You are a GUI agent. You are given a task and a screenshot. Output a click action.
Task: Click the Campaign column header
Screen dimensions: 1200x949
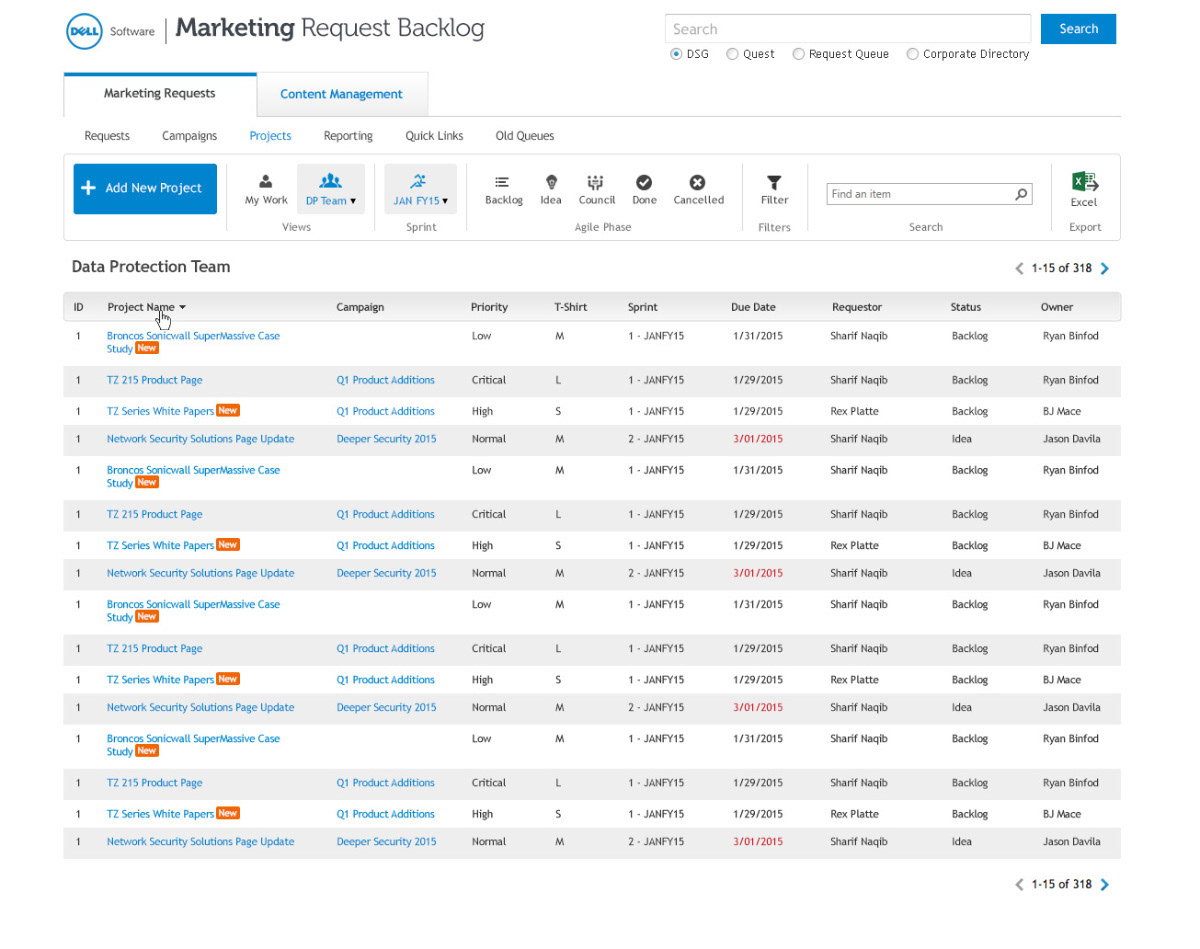point(360,307)
